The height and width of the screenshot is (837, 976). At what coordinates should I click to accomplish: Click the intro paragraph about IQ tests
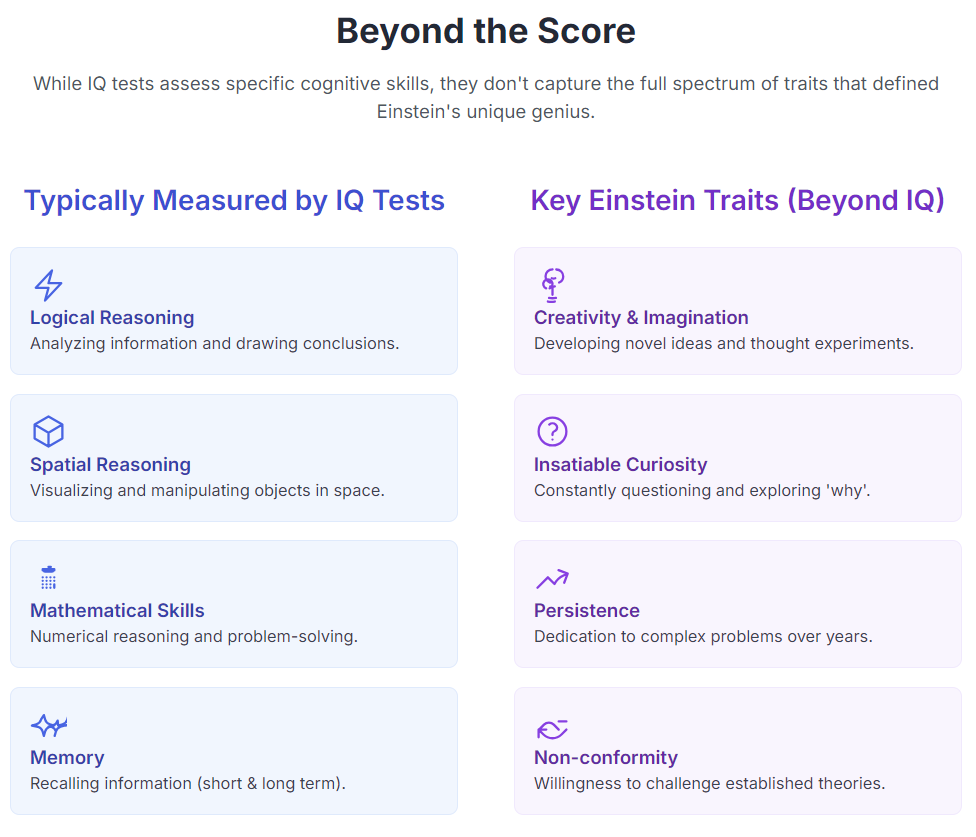(486, 97)
